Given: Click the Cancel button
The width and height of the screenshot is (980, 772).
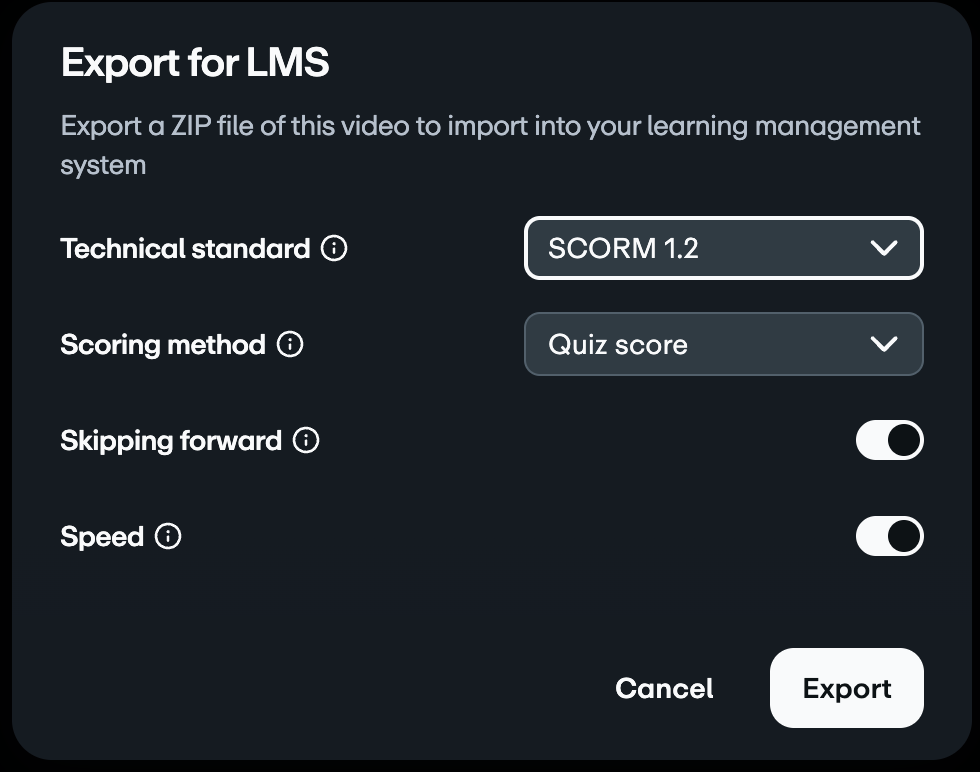Looking at the screenshot, I should tap(663, 688).
